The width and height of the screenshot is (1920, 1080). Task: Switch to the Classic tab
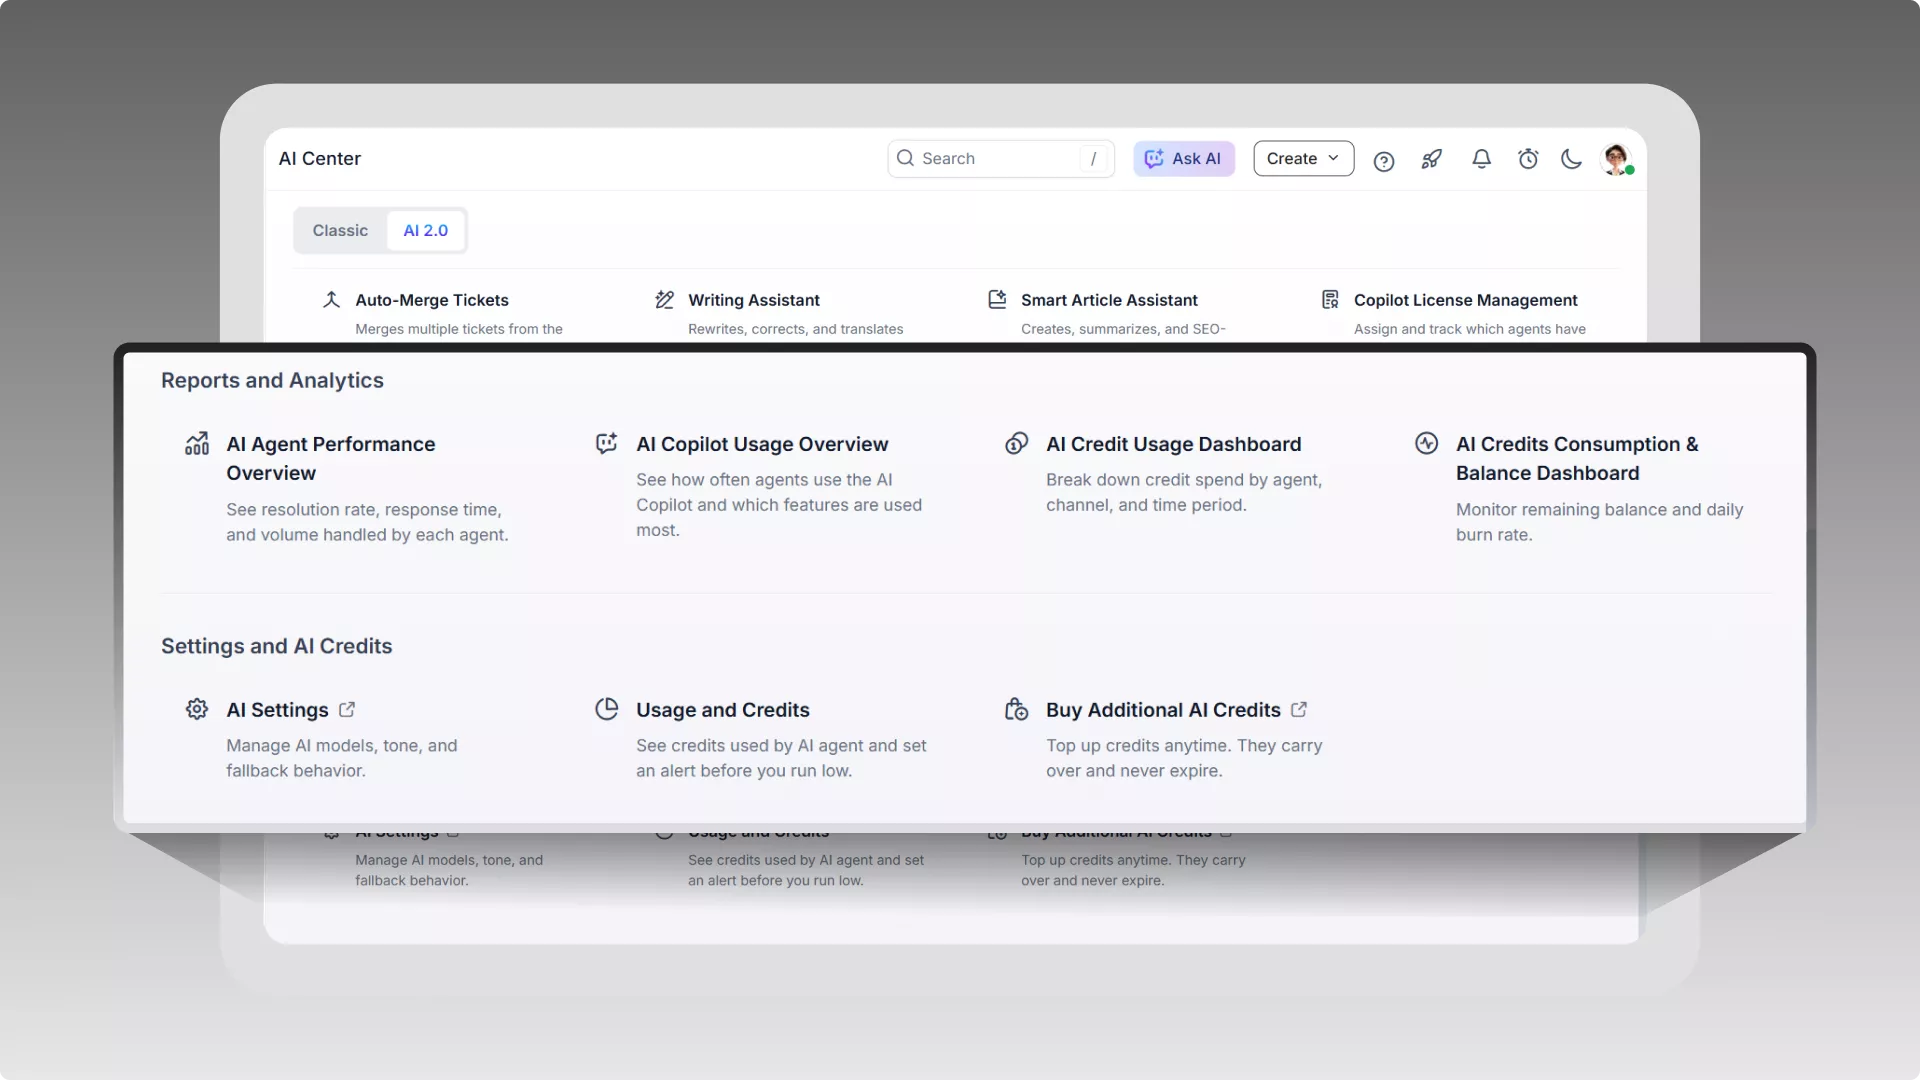(340, 230)
